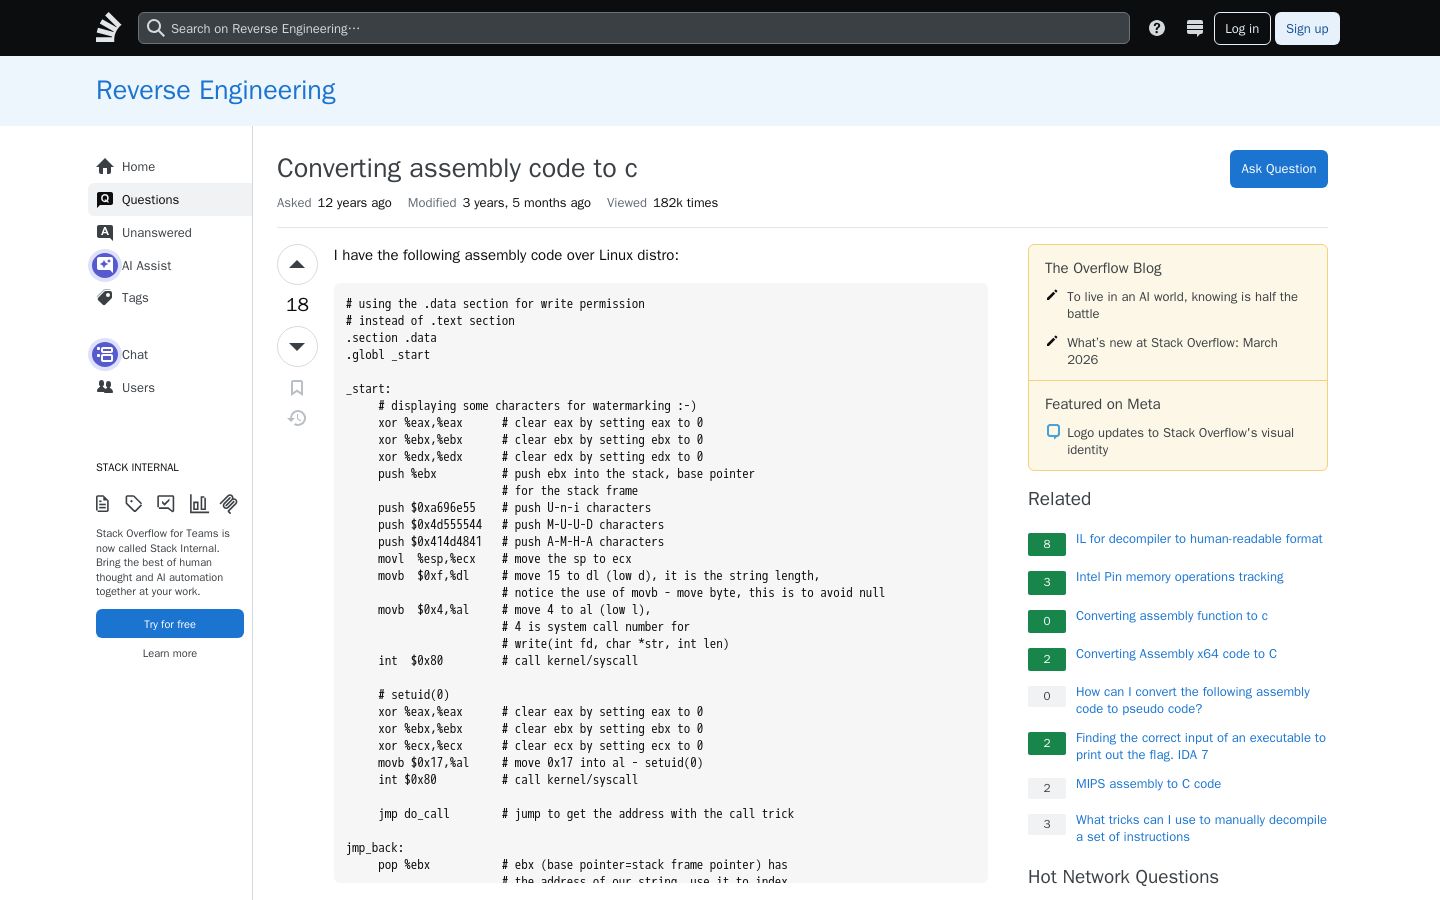Open 'Converting assembly function to c'
The image size is (1440, 900).
[1172, 616]
